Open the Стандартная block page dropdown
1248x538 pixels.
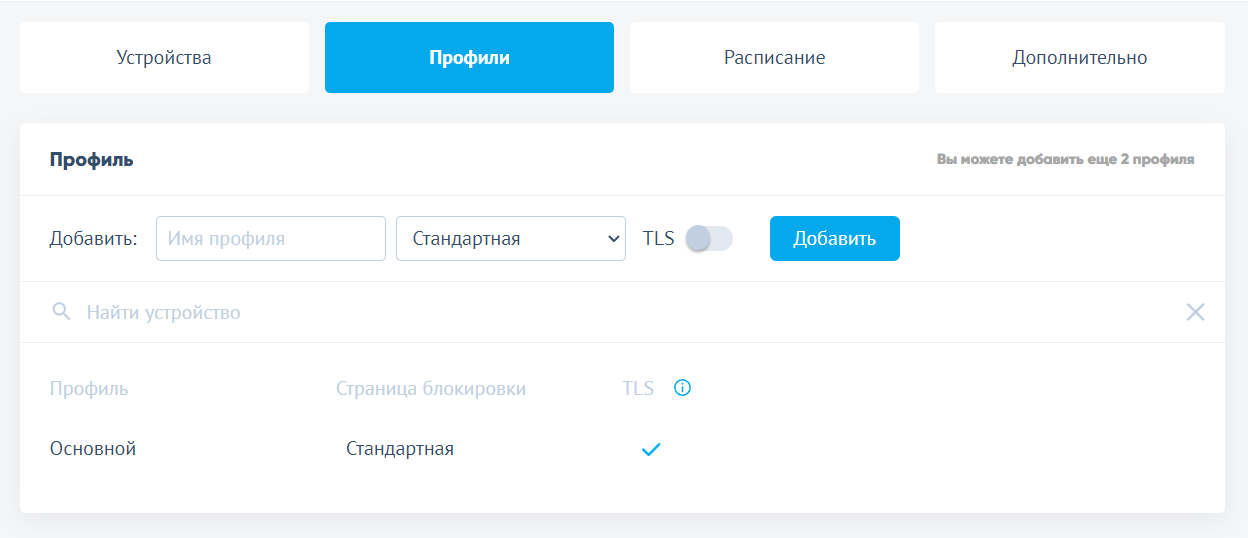point(511,239)
